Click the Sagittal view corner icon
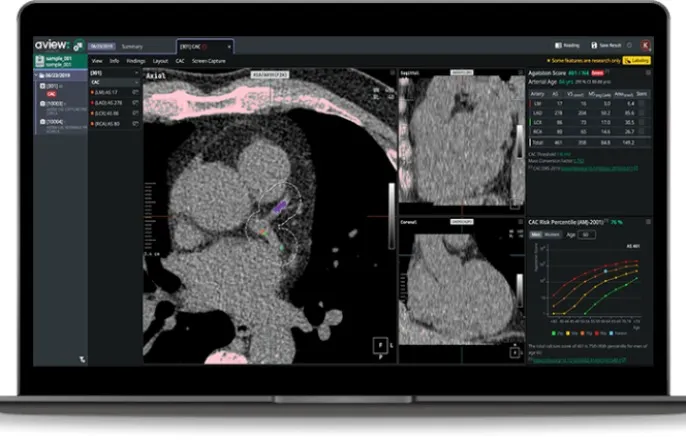 click(520, 73)
